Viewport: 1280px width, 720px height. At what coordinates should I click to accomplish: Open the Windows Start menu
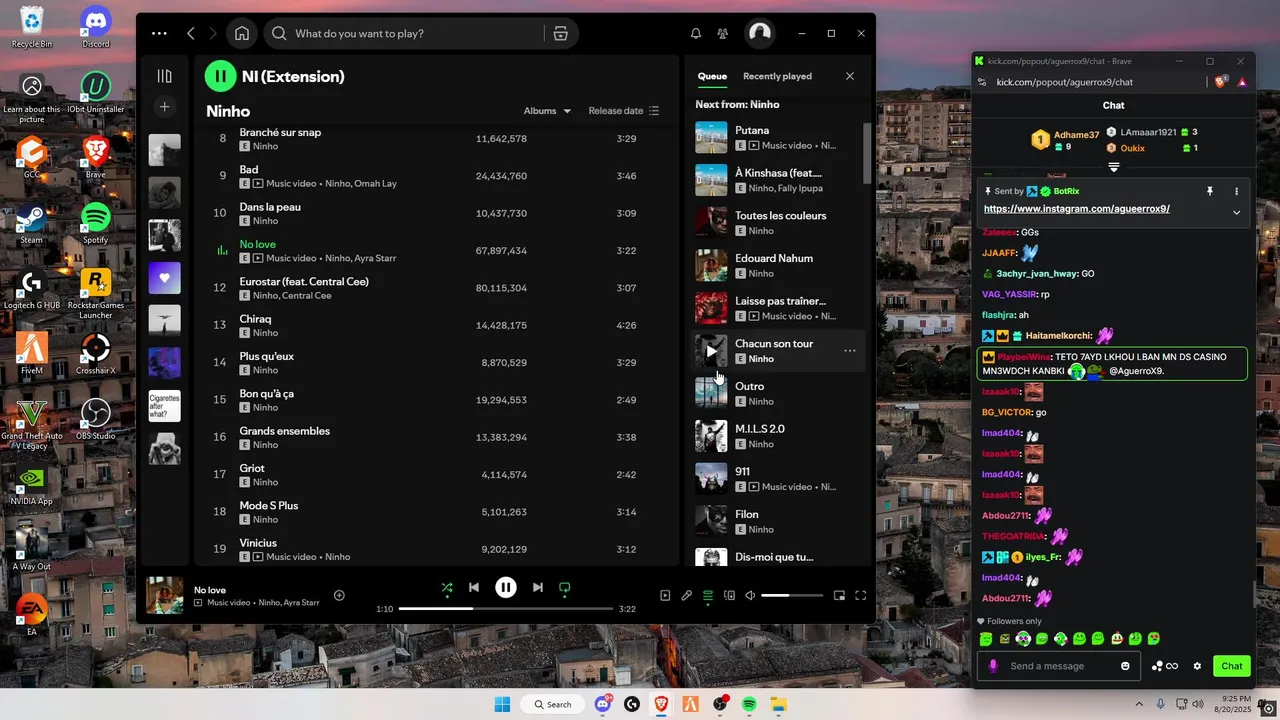point(502,704)
